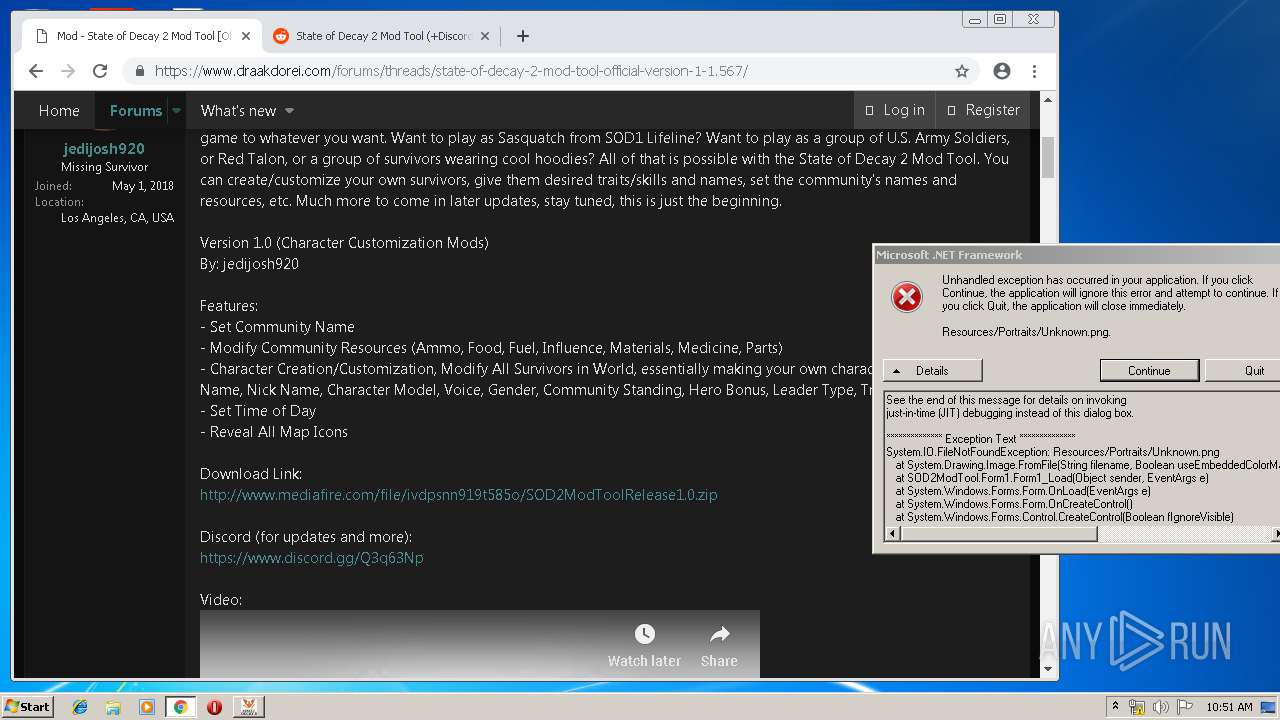Click the 'Version 1.0 (Character Customization Mods)' text
The width and height of the screenshot is (1280, 720).
point(344,243)
